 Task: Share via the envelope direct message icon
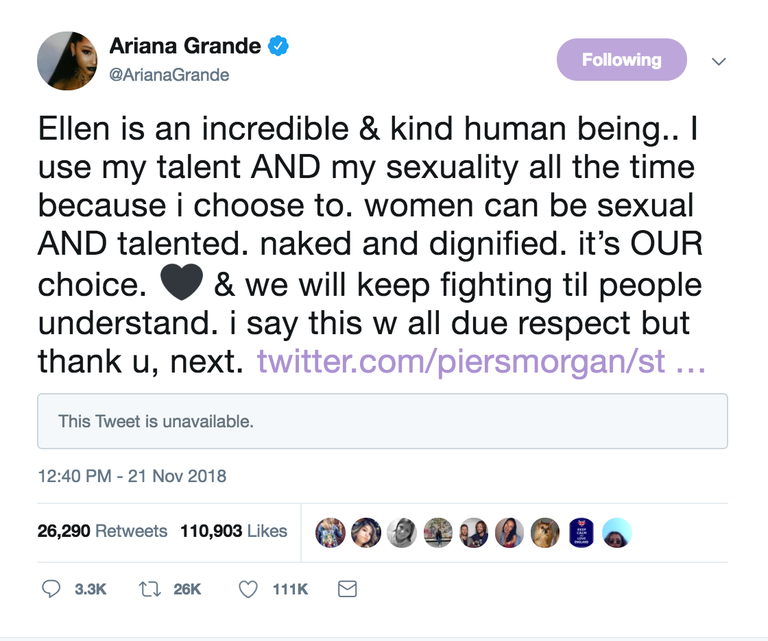click(x=347, y=589)
